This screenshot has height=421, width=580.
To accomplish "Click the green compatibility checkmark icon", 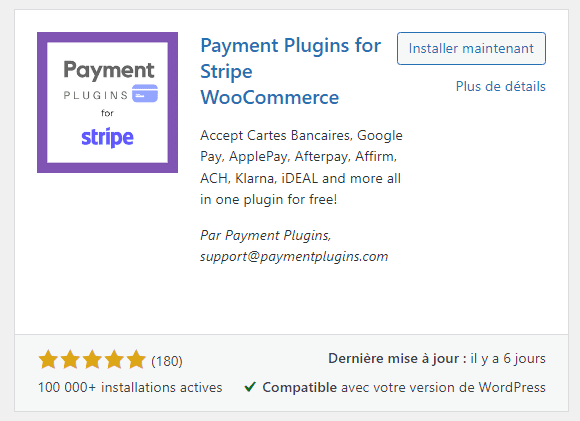I will pos(250,387).
